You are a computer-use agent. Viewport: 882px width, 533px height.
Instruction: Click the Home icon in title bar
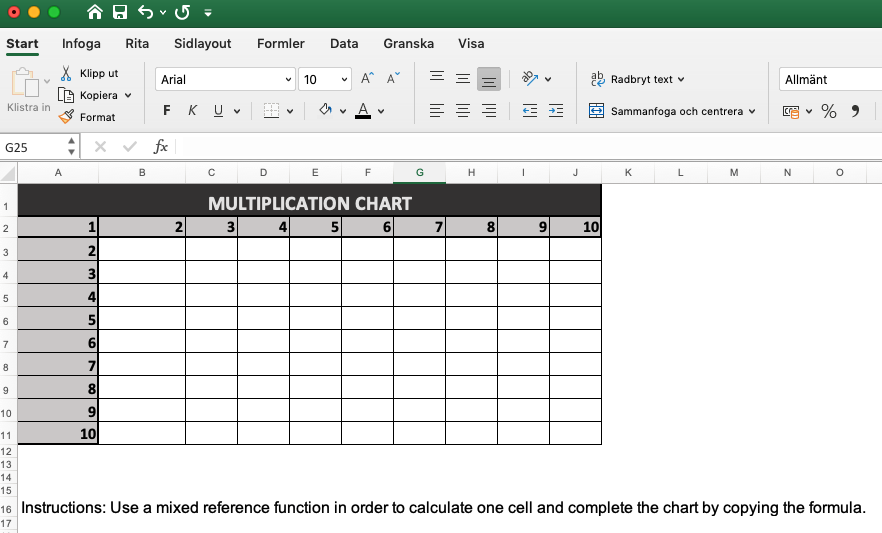(94, 12)
